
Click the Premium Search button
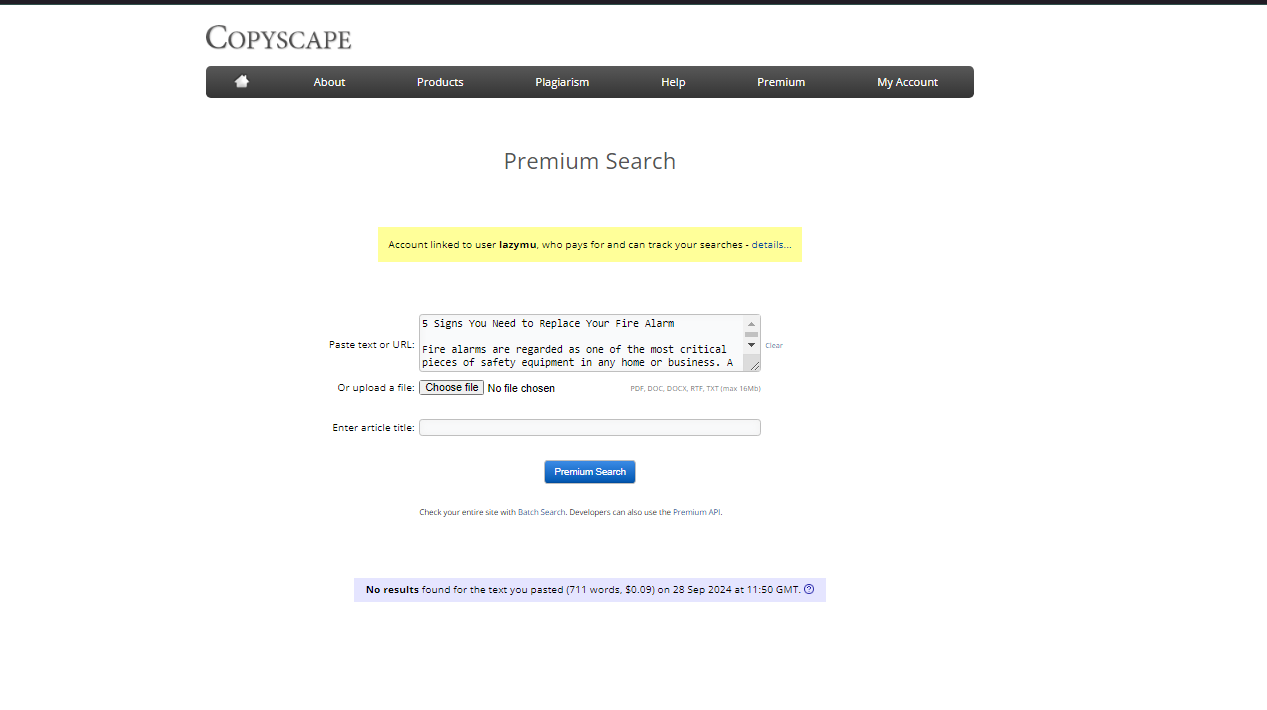tap(590, 472)
